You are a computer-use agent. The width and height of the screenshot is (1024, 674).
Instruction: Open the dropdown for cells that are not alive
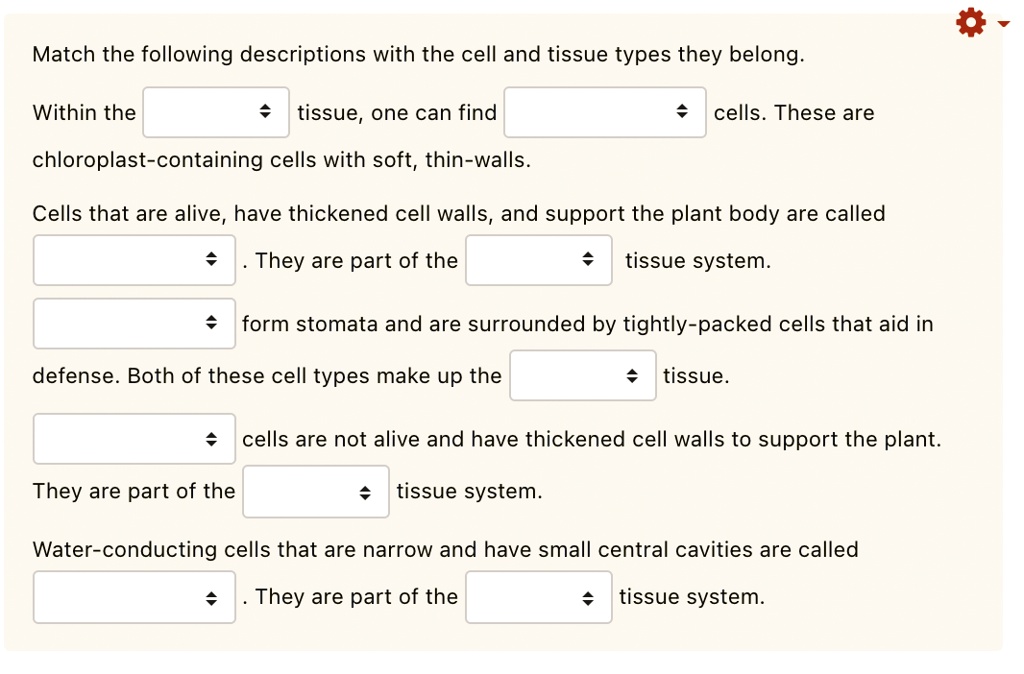click(133, 438)
